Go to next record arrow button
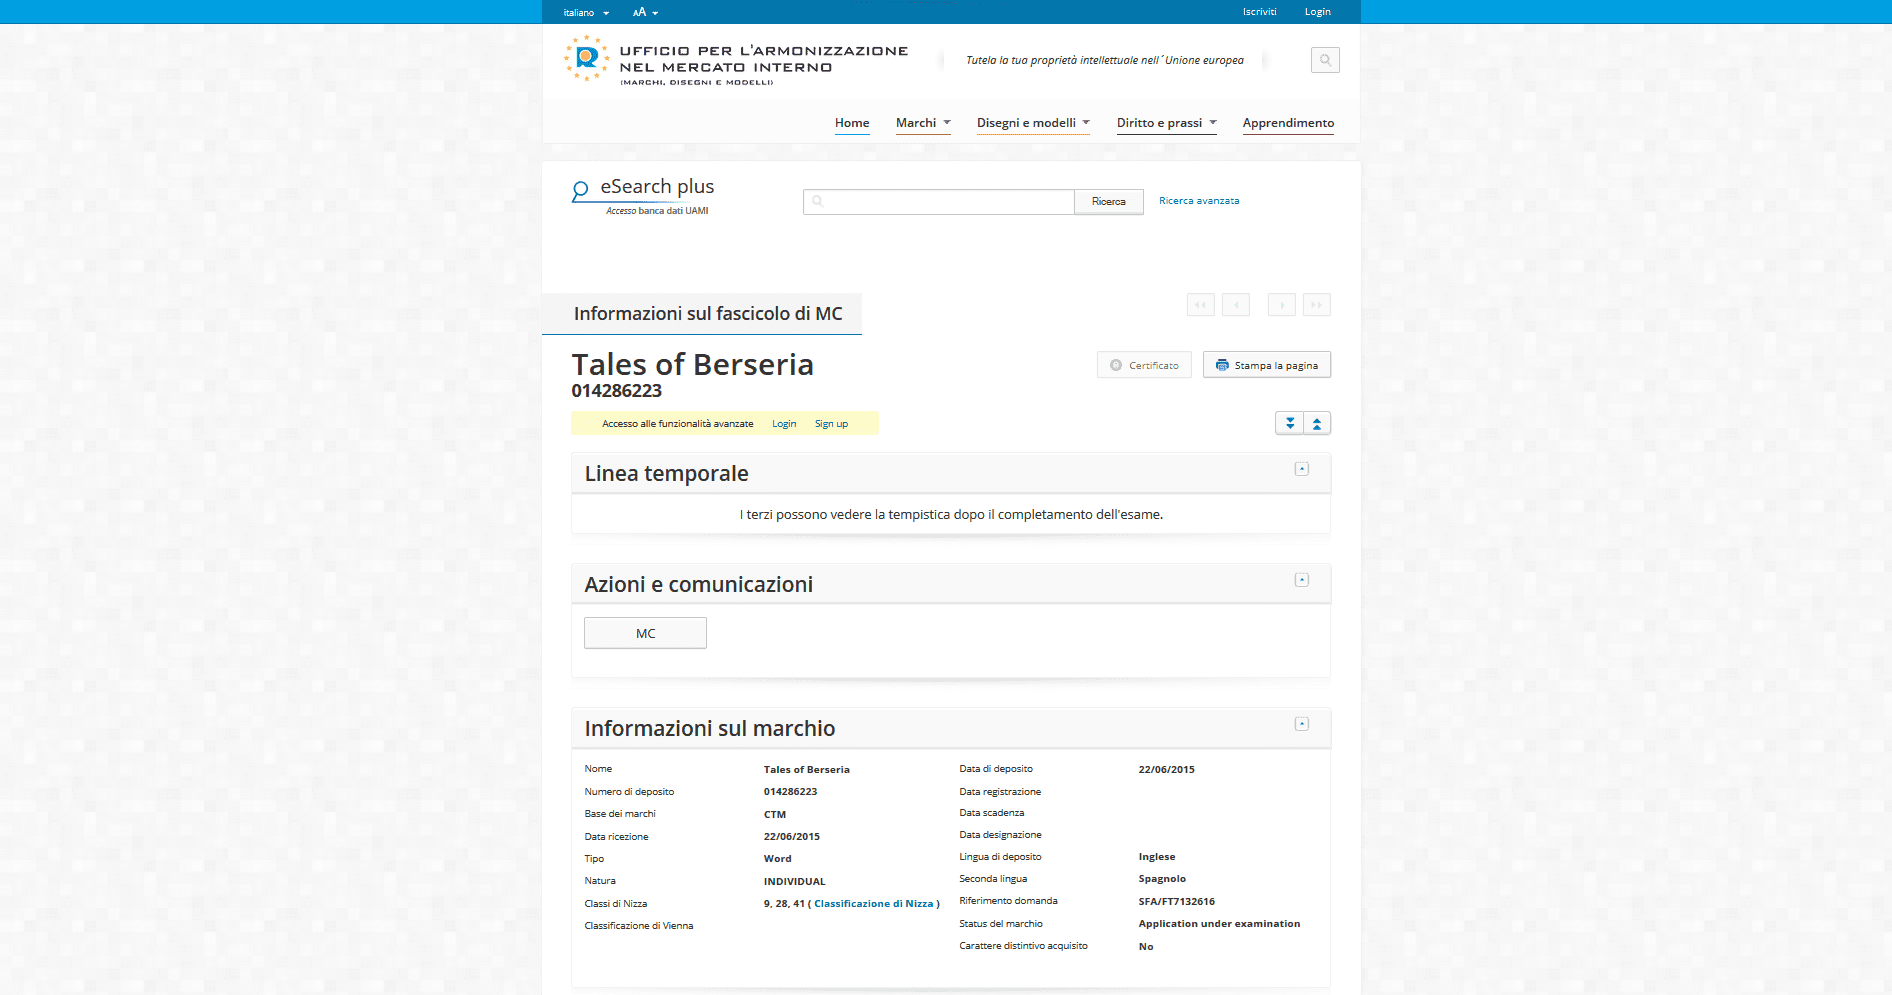The image size is (1892, 995). click(x=1281, y=305)
